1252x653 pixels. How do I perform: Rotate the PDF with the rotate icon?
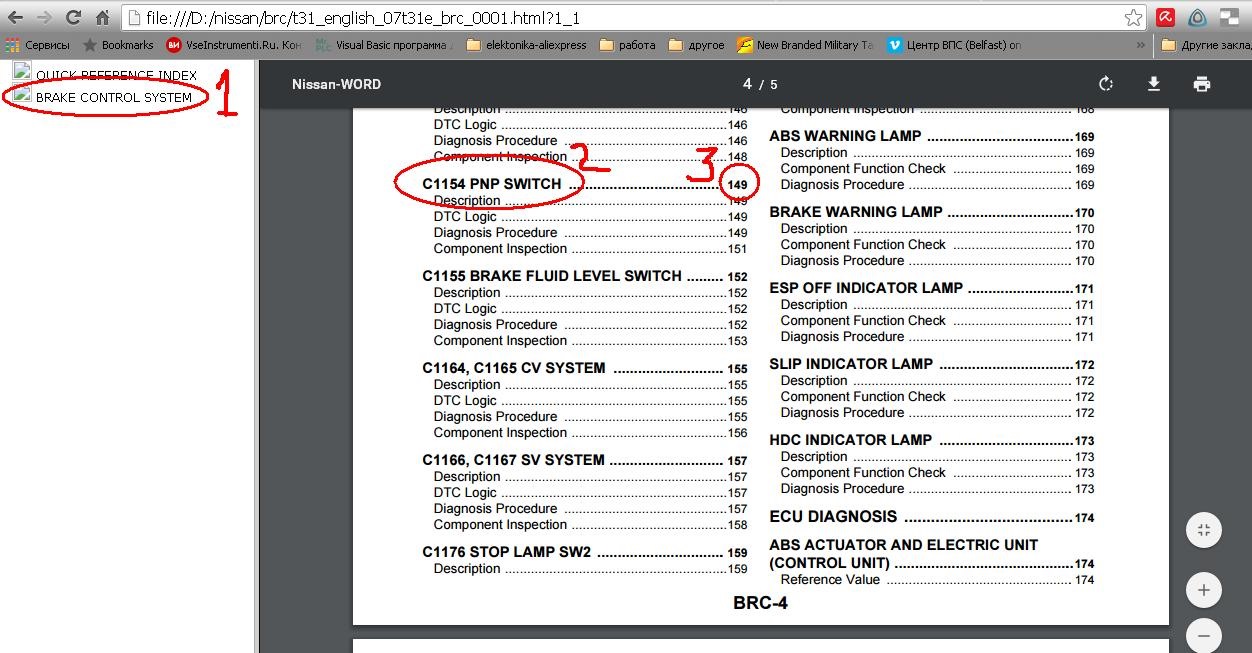1105,84
